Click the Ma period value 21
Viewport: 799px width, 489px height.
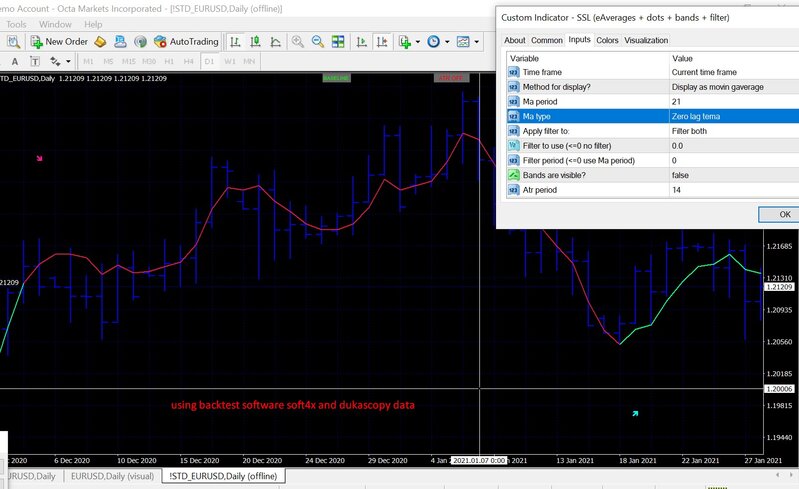[677, 102]
